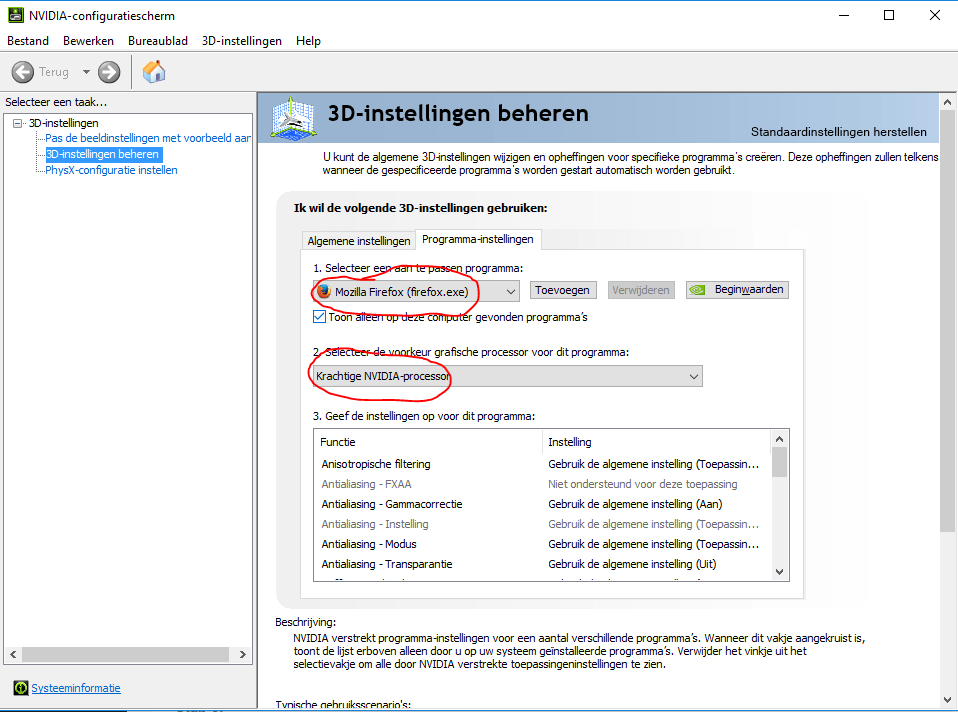The width and height of the screenshot is (958, 712).
Task: Open the Bewerken menu
Action: point(89,41)
